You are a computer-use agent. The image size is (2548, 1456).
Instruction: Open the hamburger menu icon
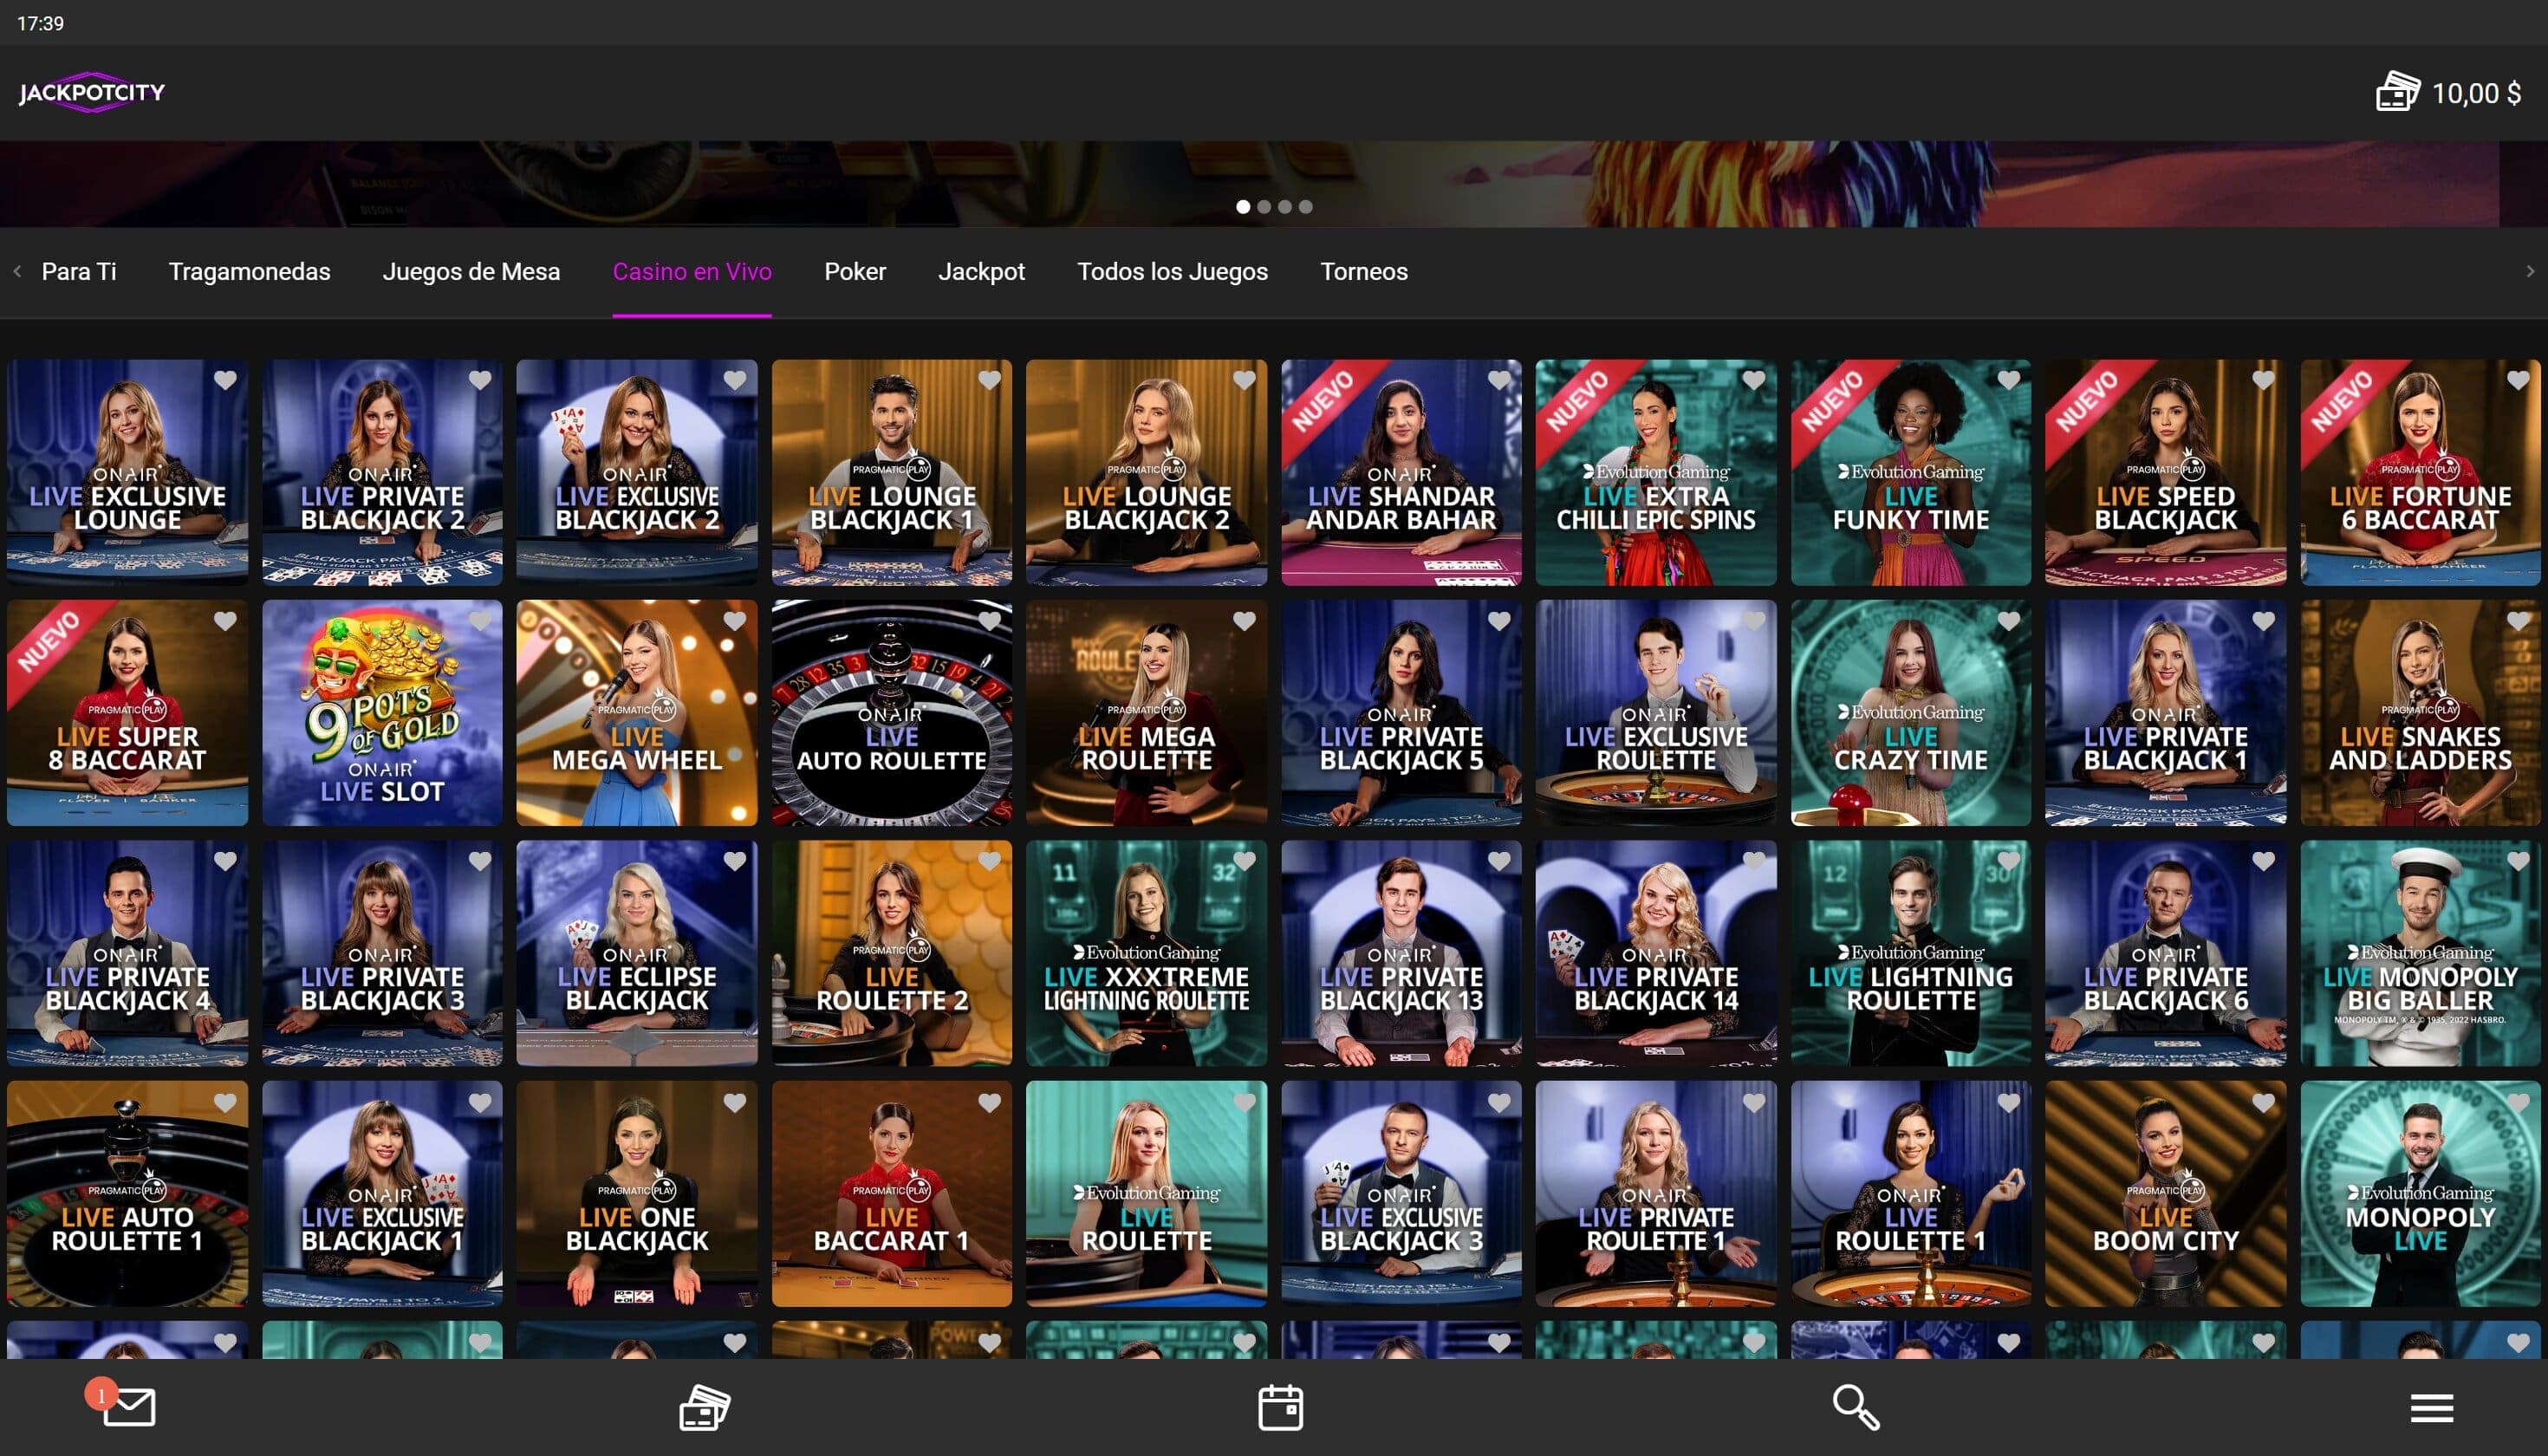2432,1408
